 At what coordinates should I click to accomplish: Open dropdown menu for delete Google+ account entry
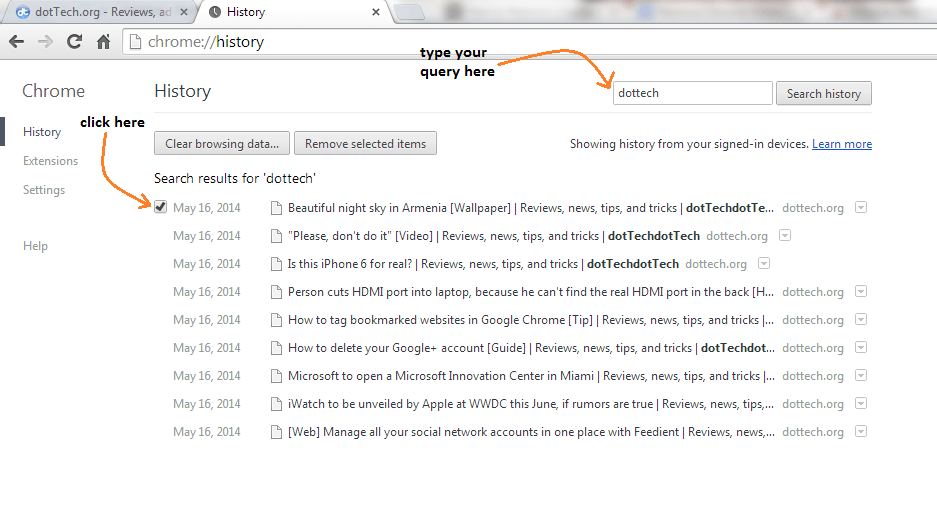tap(861, 347)
